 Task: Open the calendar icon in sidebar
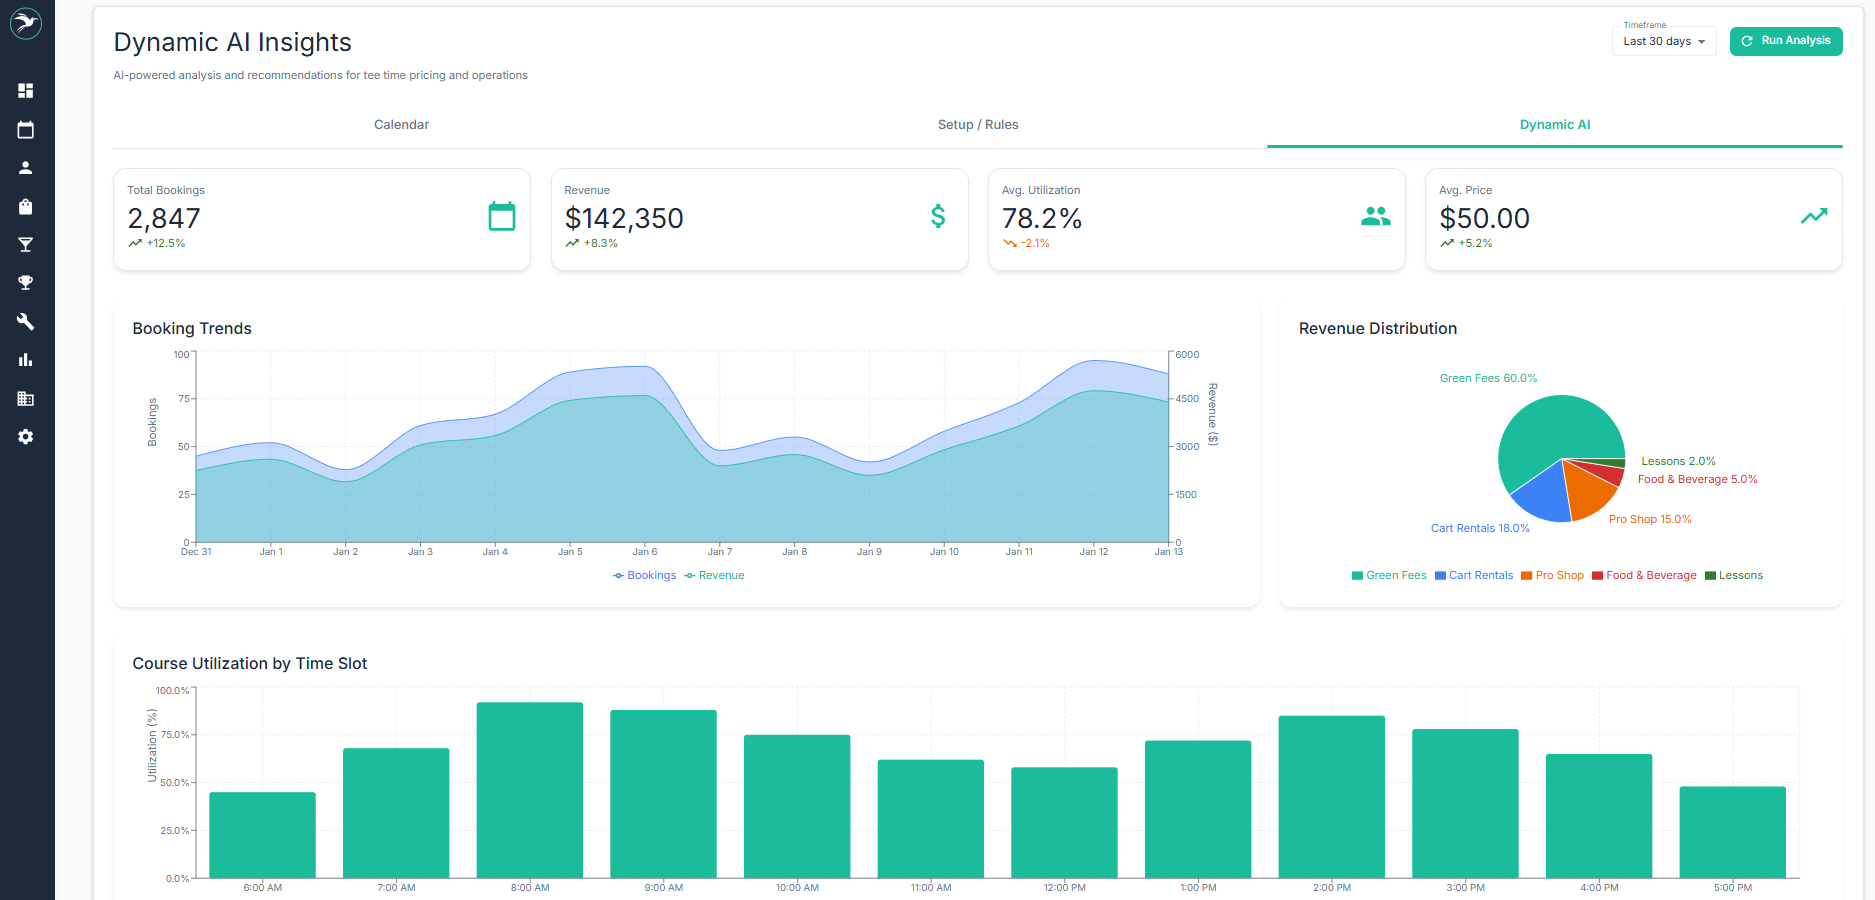pos(26,129)
